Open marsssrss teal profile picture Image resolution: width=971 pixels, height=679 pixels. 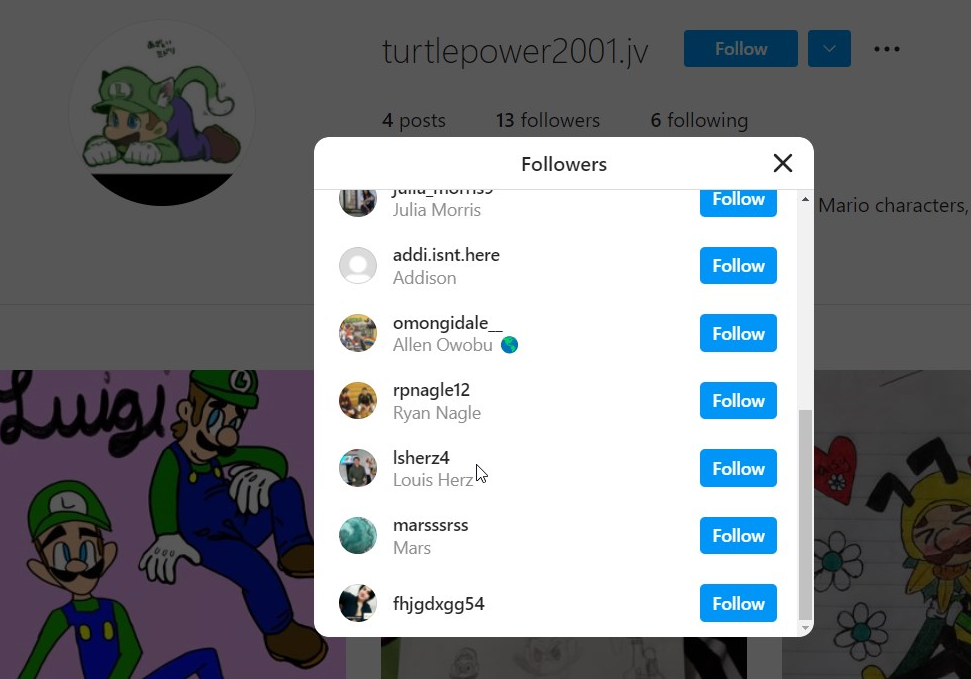click(358, 535)
